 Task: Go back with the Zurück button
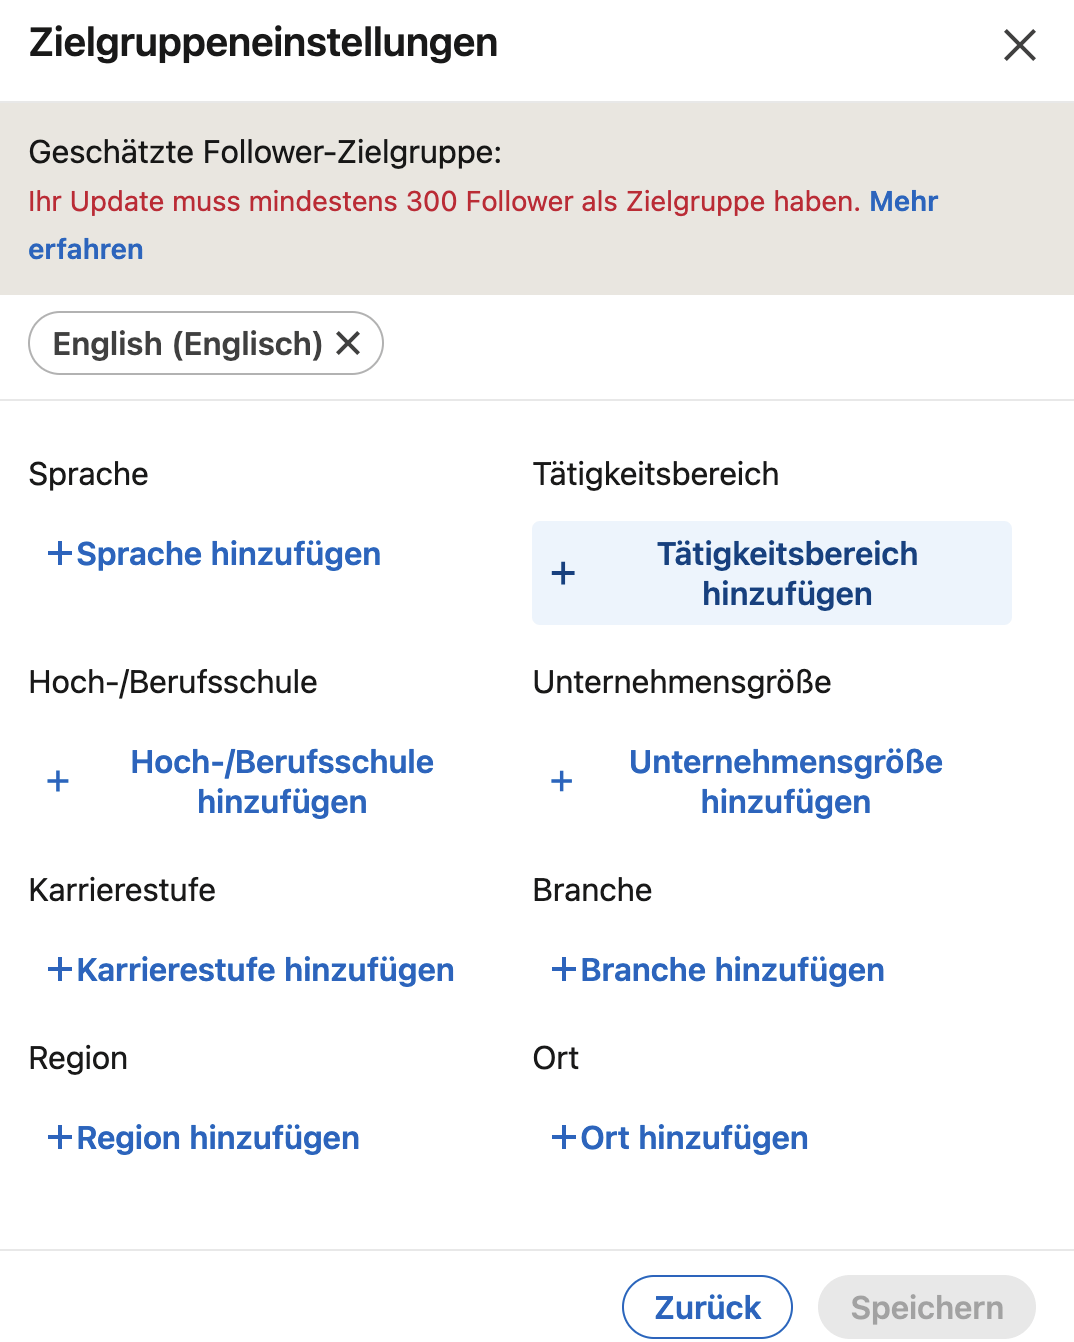[707, 1307]
